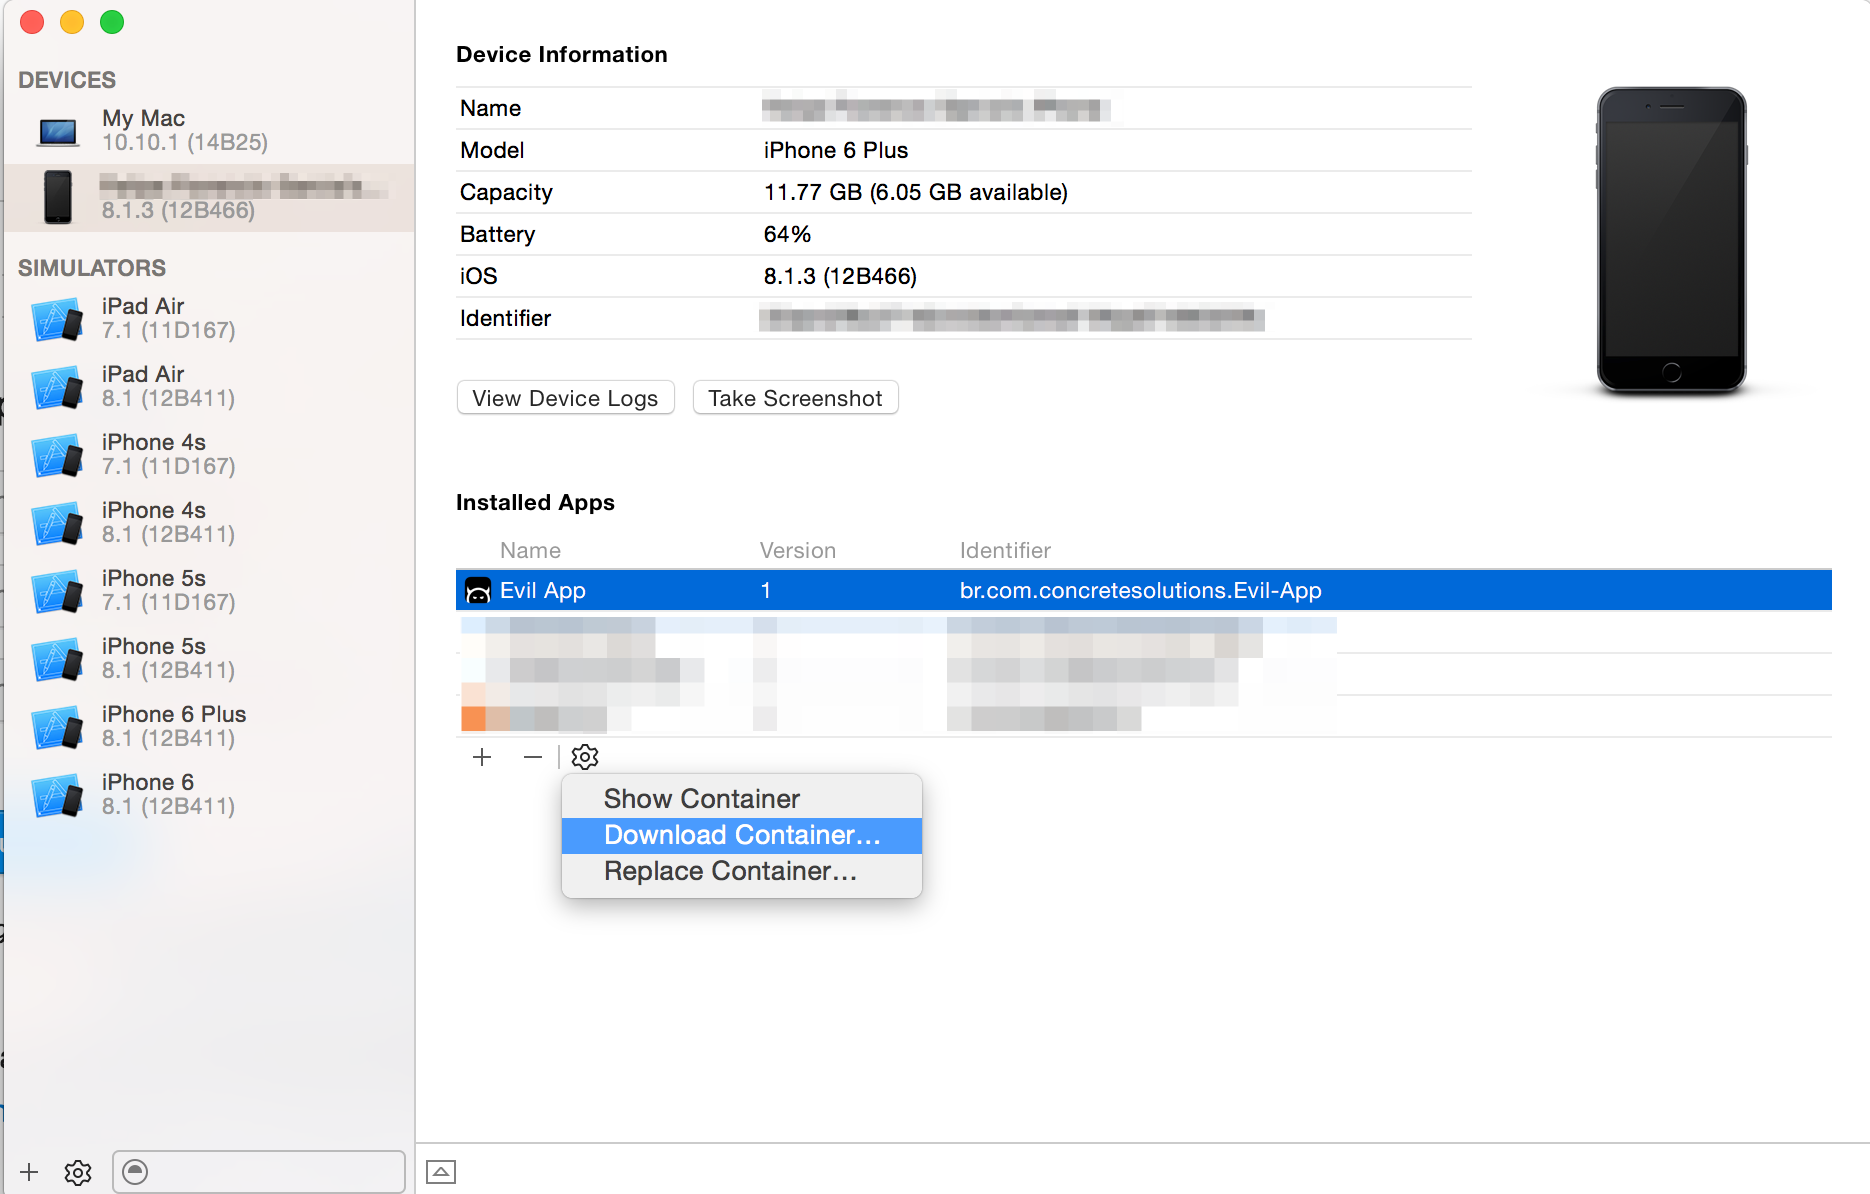Select the connected iPhone running 8.1.3

point(209,198)
